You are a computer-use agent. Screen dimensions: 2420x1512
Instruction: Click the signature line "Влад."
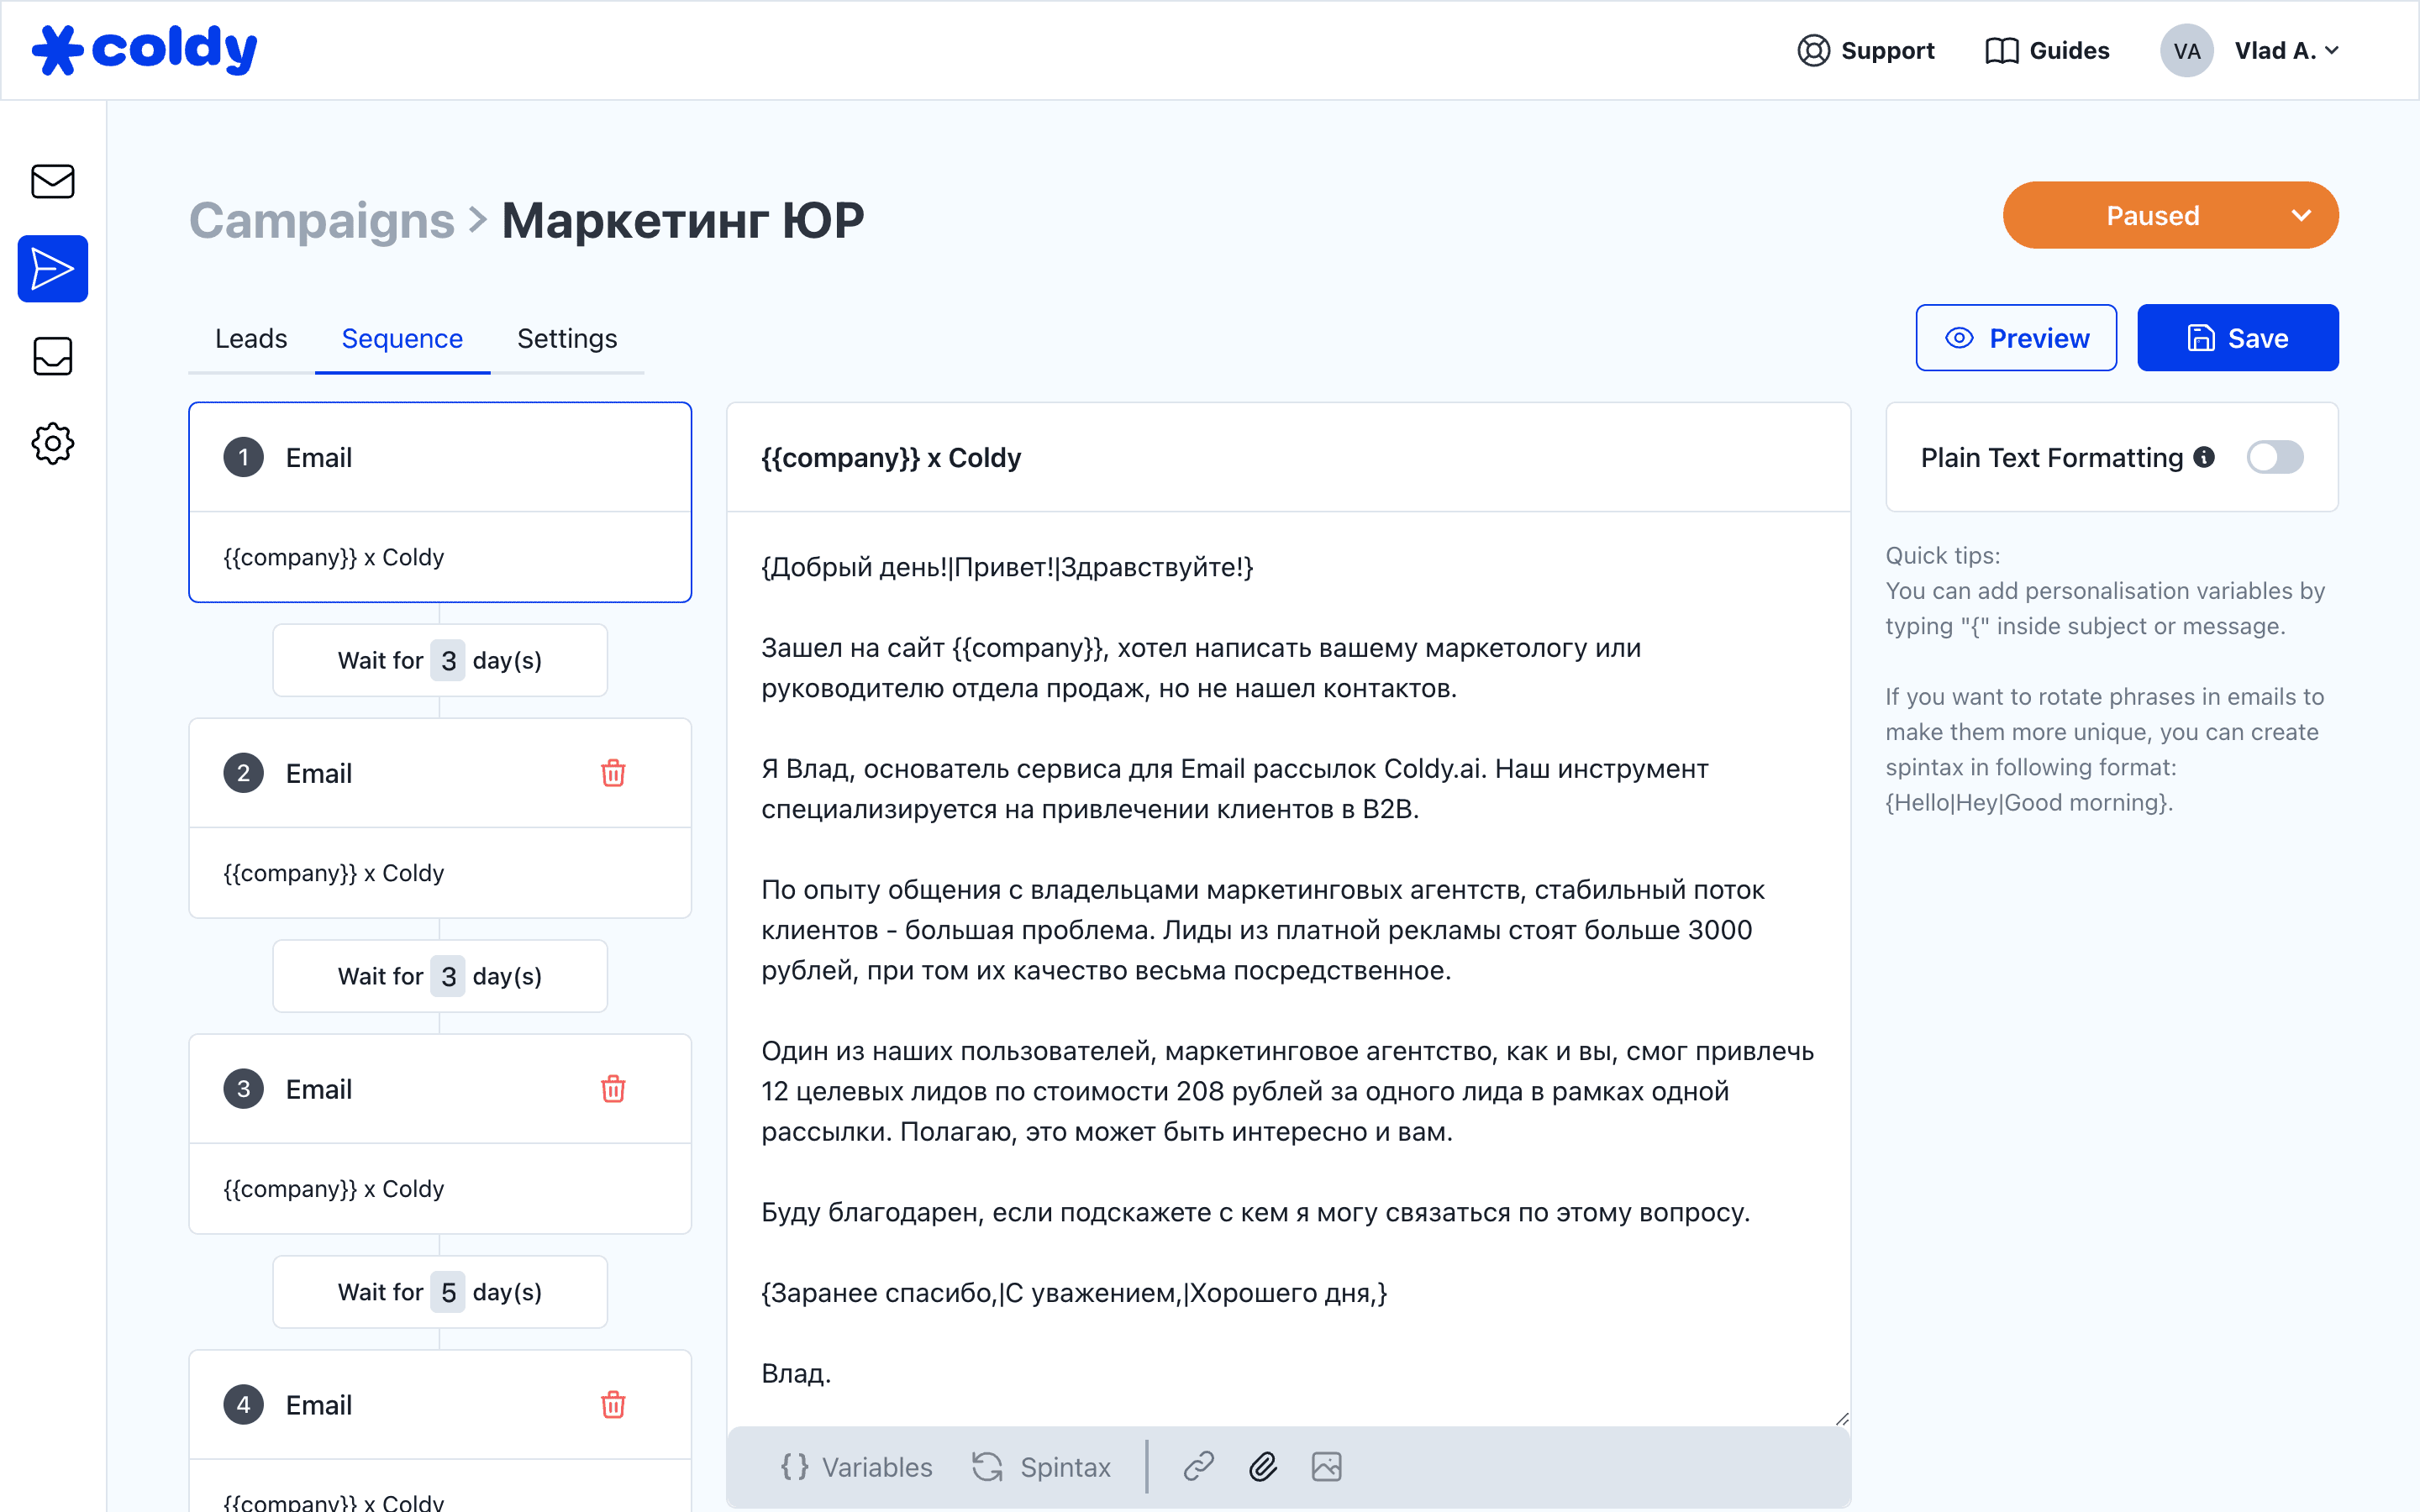point(796,1373)
